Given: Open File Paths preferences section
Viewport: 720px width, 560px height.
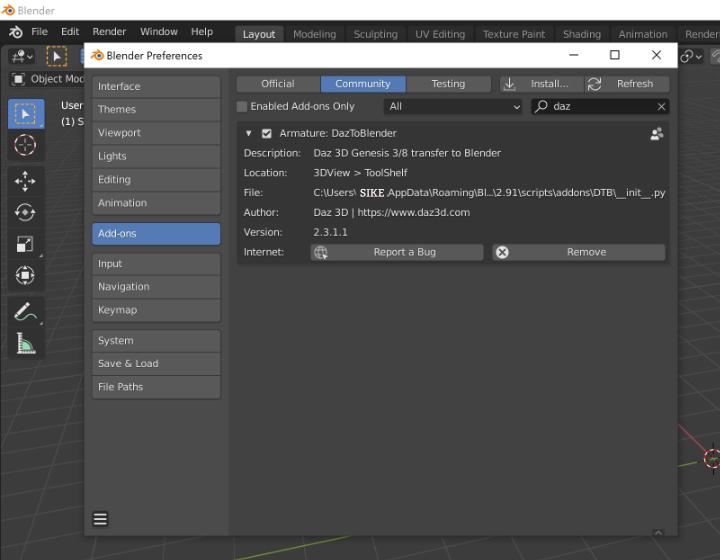Looking at the screenshot, I should coord(156,387).
